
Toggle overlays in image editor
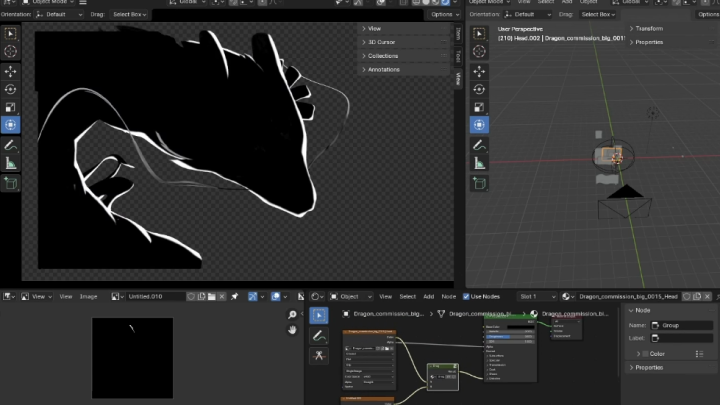click(x=276, y=297)
